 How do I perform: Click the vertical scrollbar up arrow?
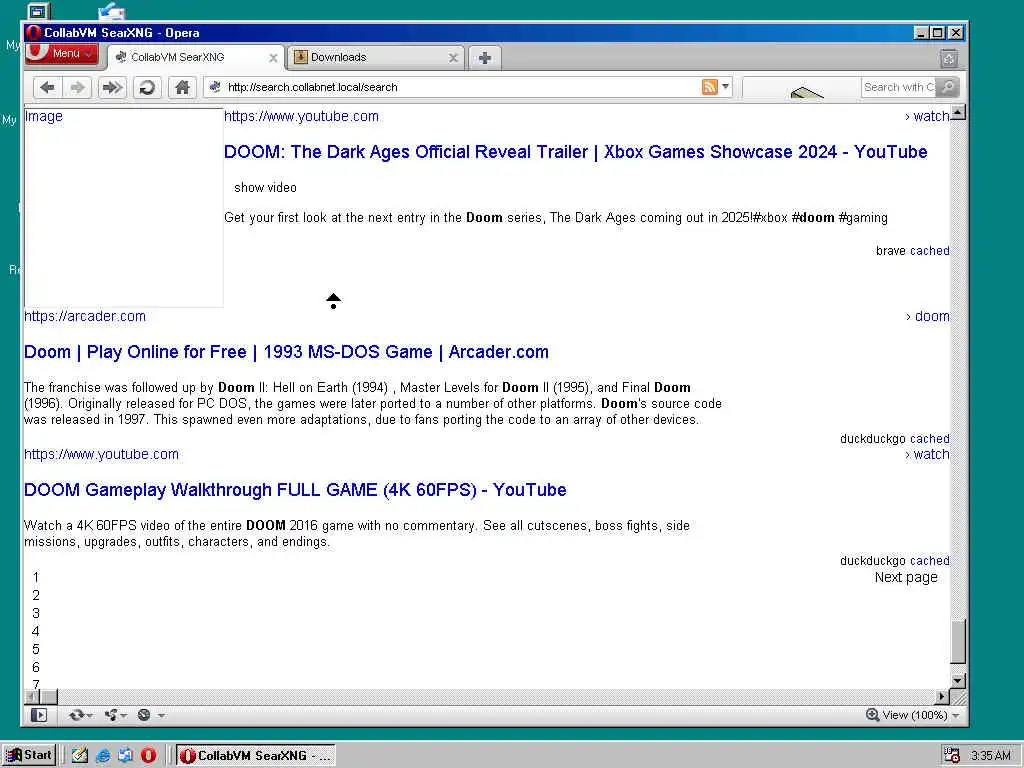(957, 112)
